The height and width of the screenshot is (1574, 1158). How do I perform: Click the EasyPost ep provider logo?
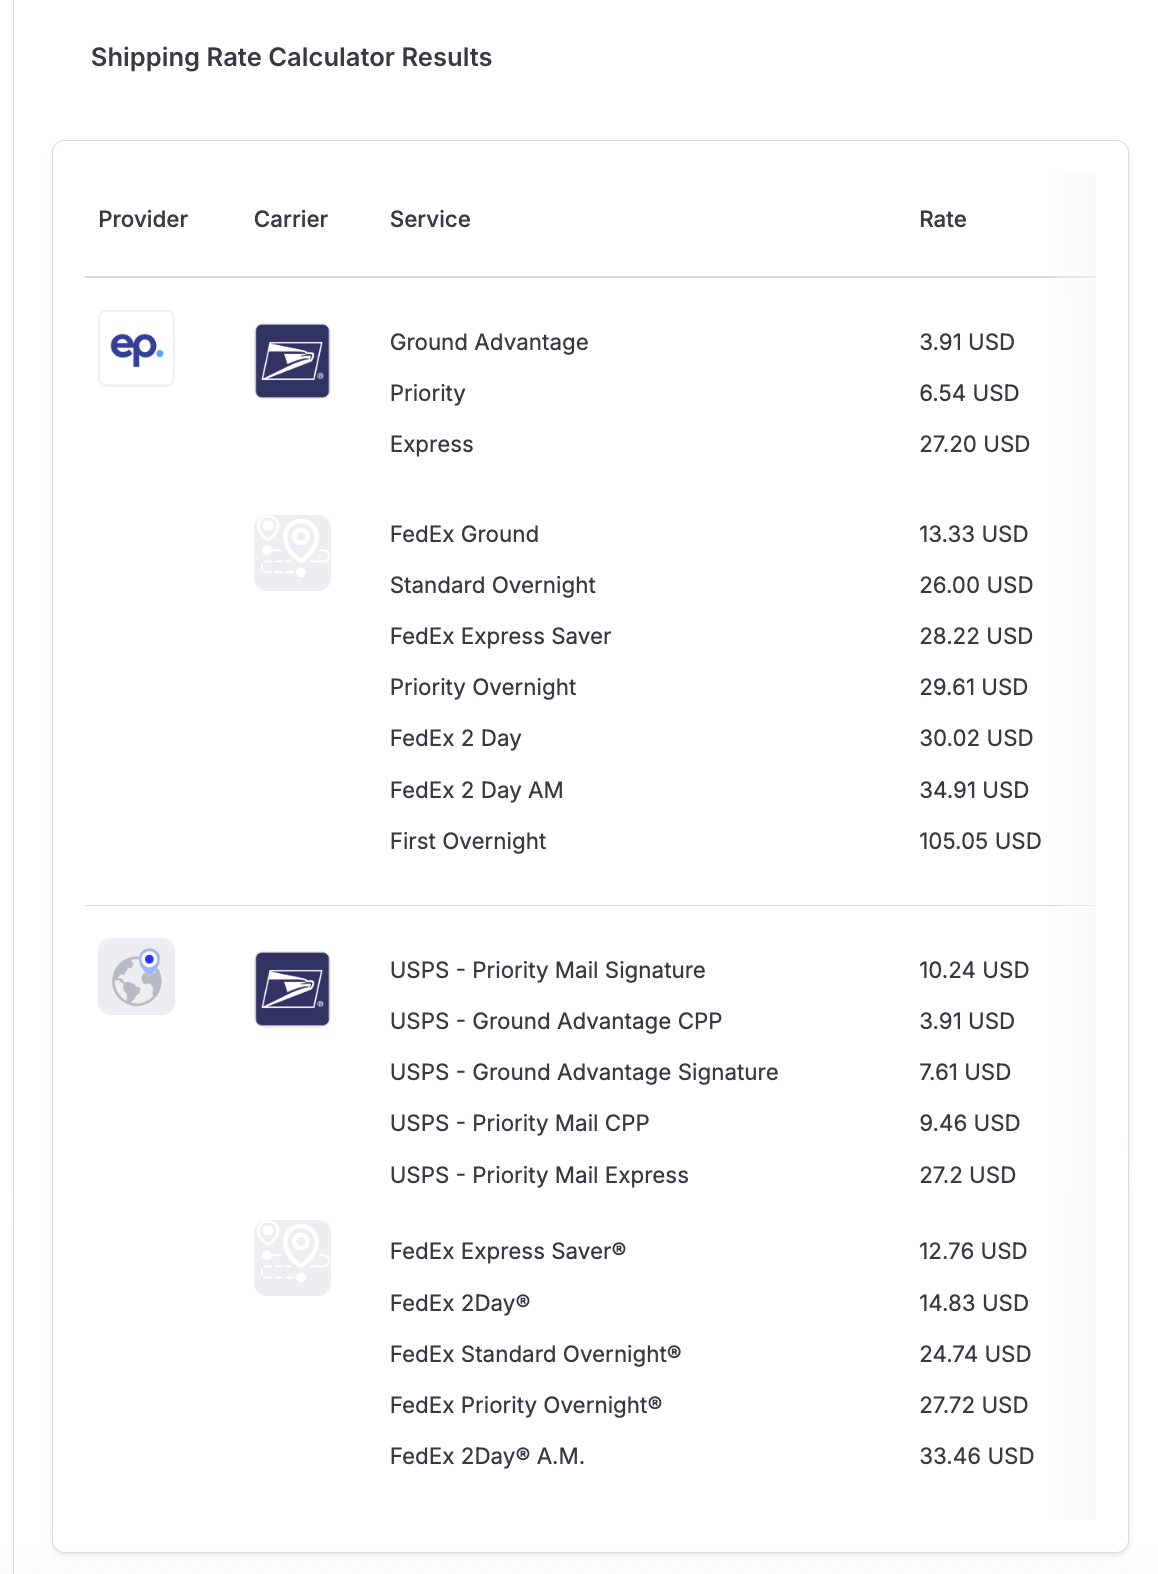tap(137, 348)
